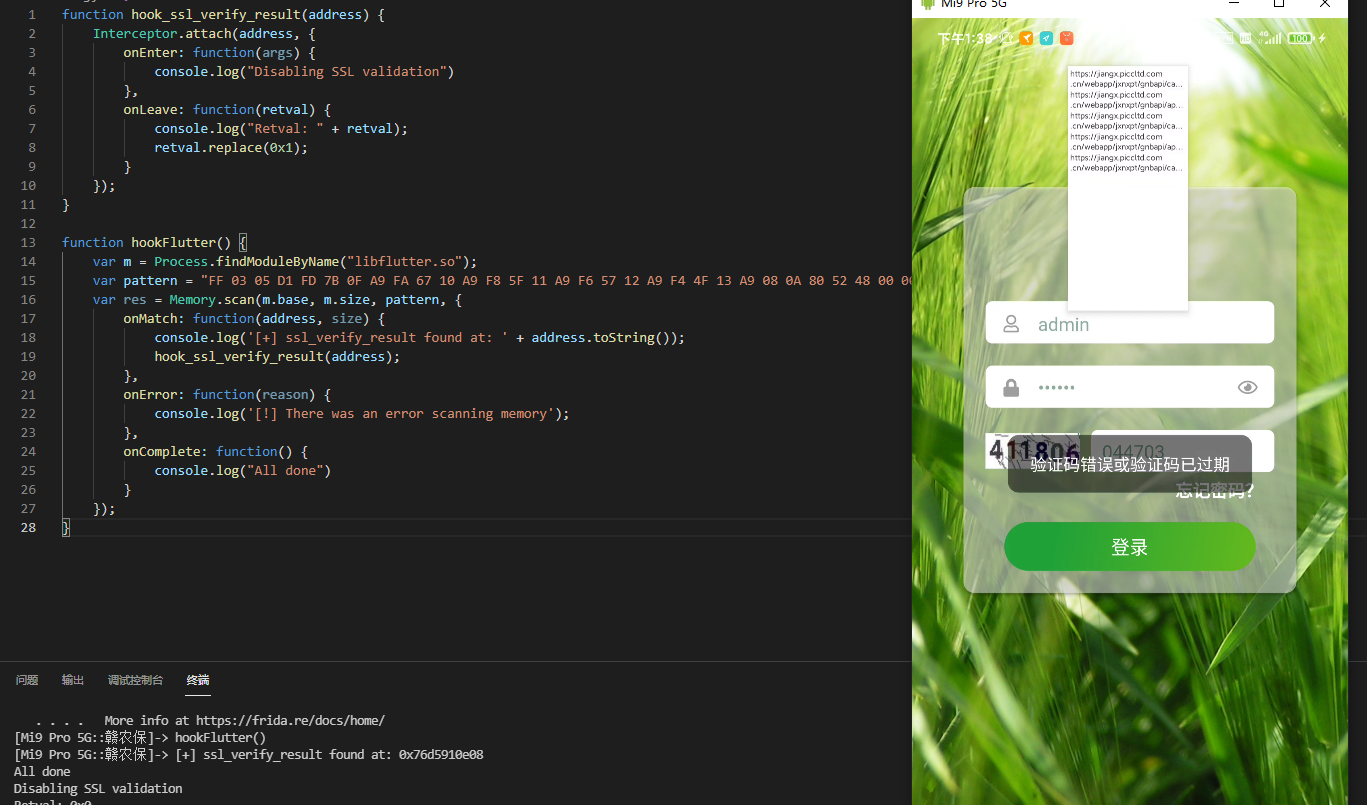Screen dimensions: 1367x805
Task: Maximize the Mi9 Pro 5G mirror window
Action: 1278,4
